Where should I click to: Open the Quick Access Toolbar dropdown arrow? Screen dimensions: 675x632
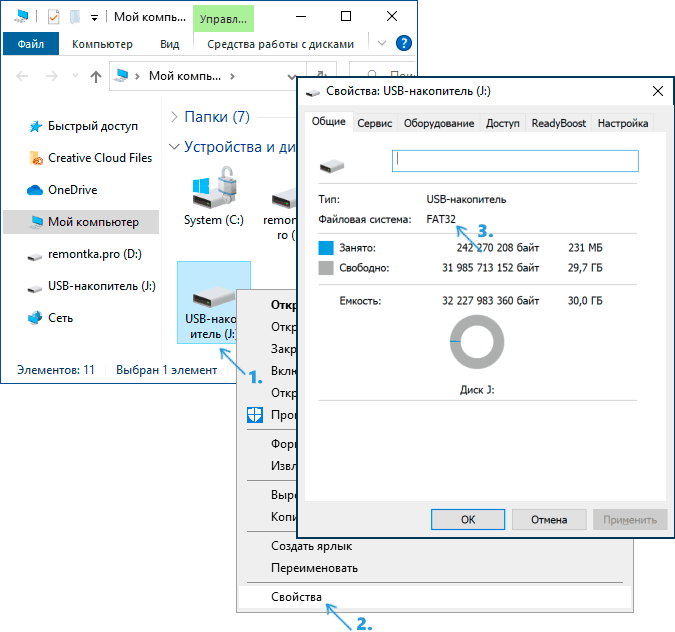pyautogui.click(x=94, y=17)
